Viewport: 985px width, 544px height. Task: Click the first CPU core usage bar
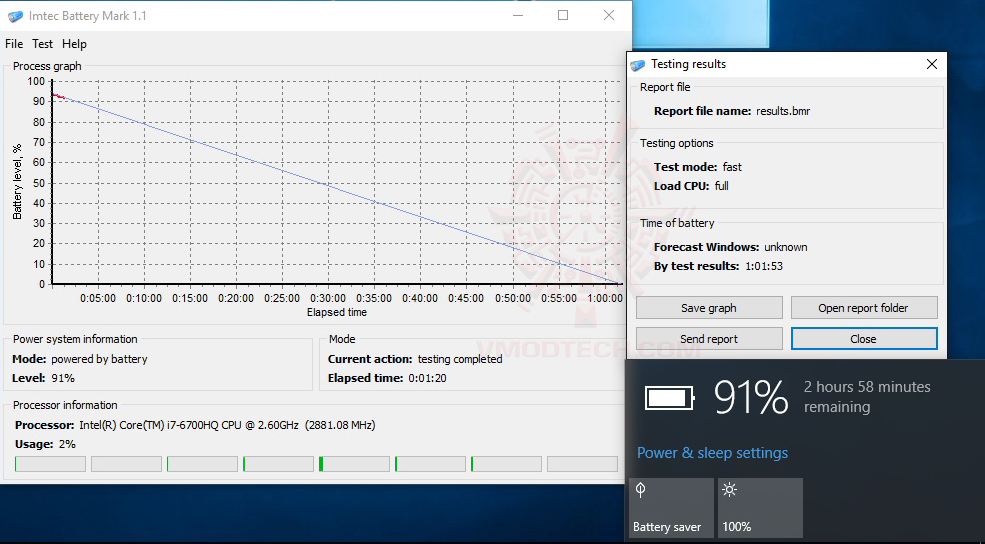point(50,464)
